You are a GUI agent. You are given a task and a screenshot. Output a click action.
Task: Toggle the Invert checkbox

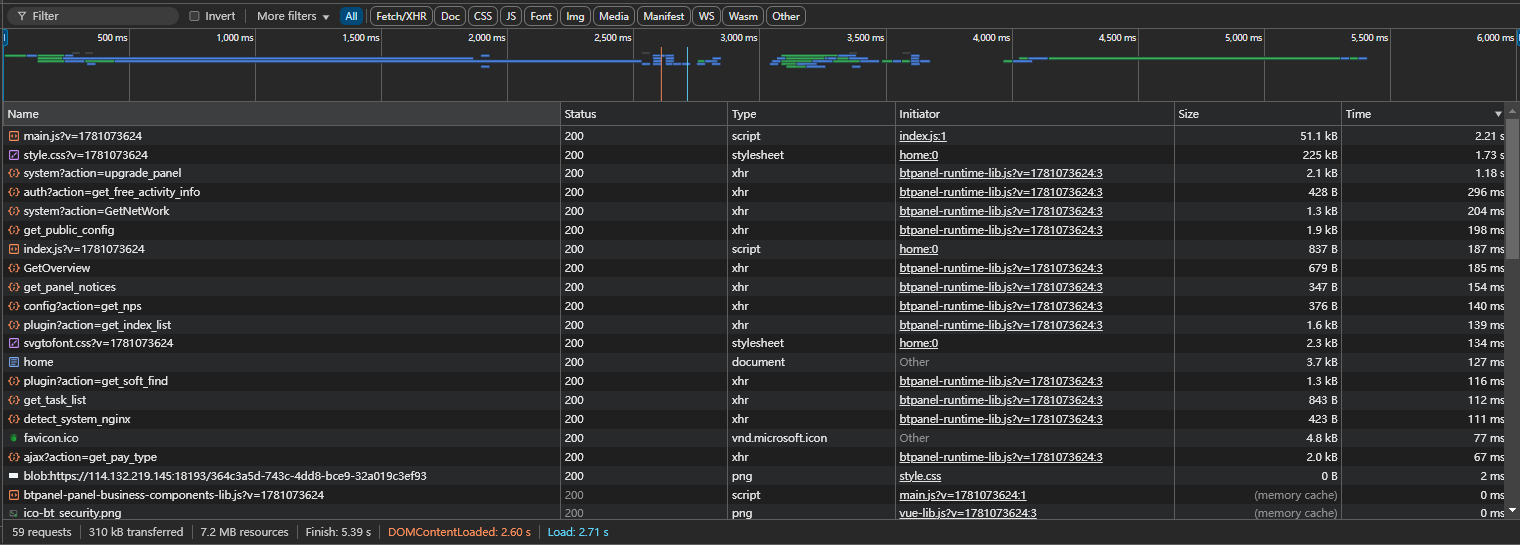(x=194, y=16)
